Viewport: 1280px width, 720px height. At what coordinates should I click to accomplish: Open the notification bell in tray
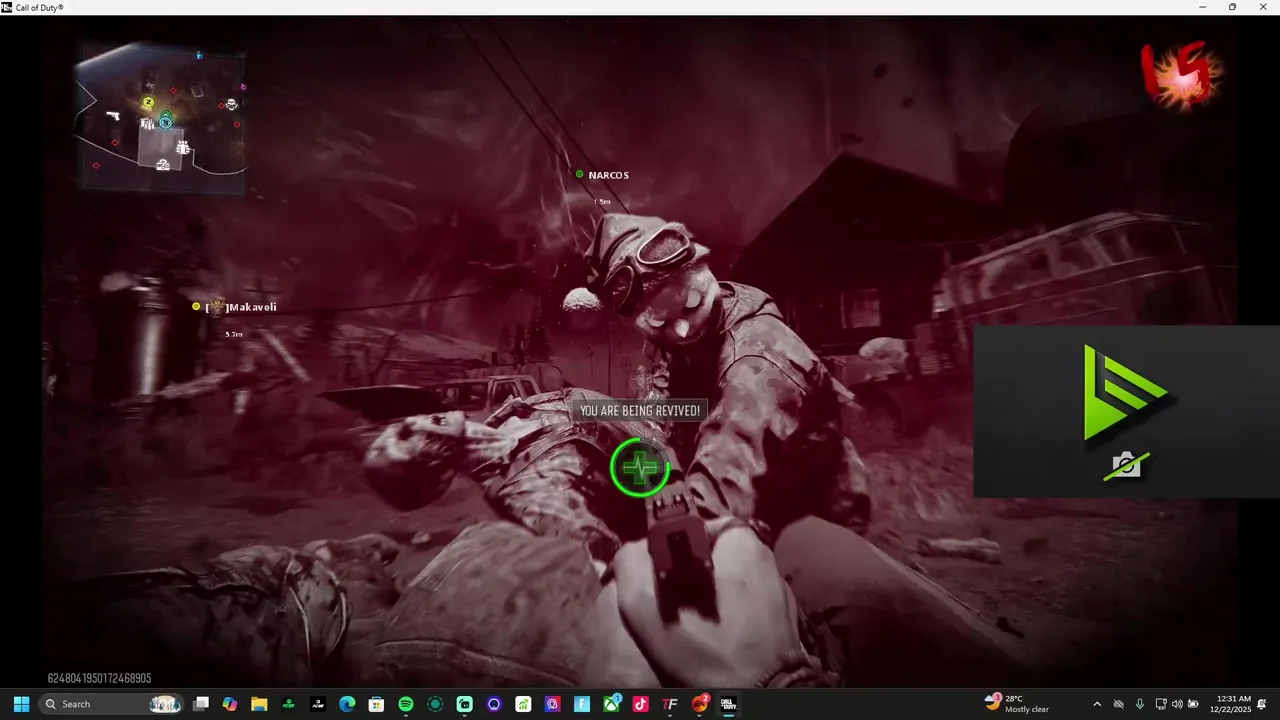[1263, 704]
